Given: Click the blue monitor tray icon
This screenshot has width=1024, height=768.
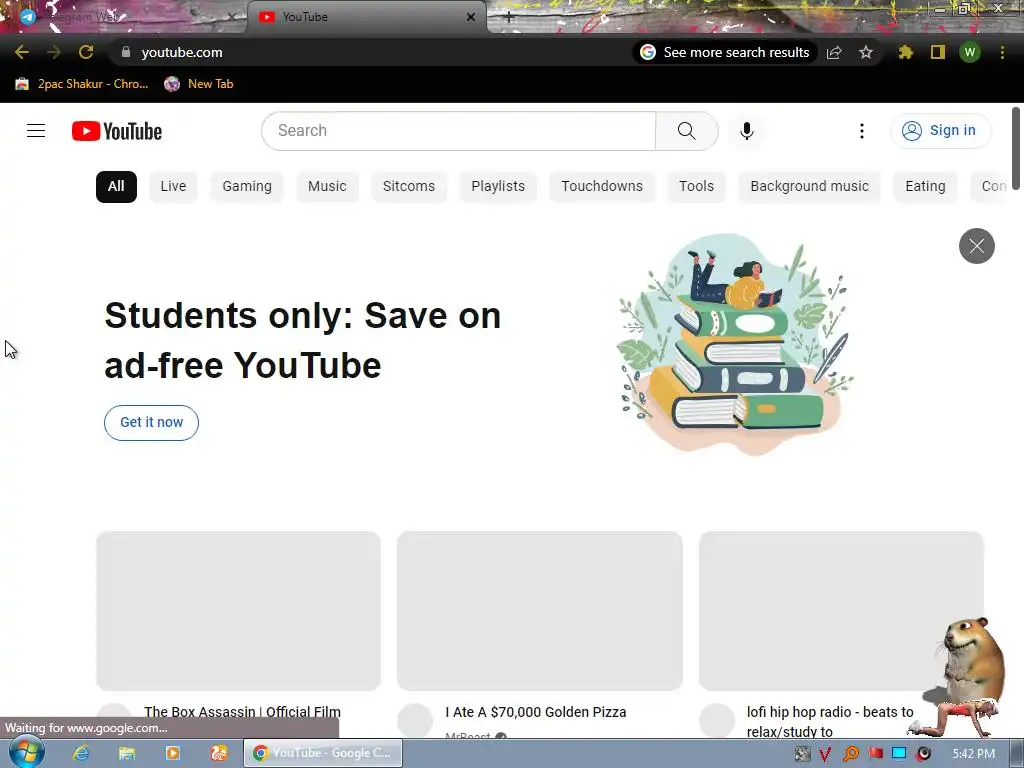Looking at the screenshot, I should pyautogui.click(x=899, y=754).
